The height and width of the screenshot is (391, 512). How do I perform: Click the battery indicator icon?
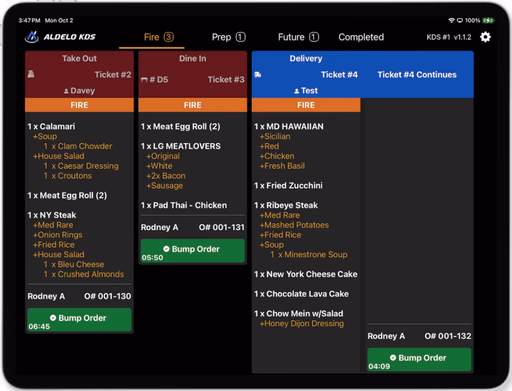[488, 20]
